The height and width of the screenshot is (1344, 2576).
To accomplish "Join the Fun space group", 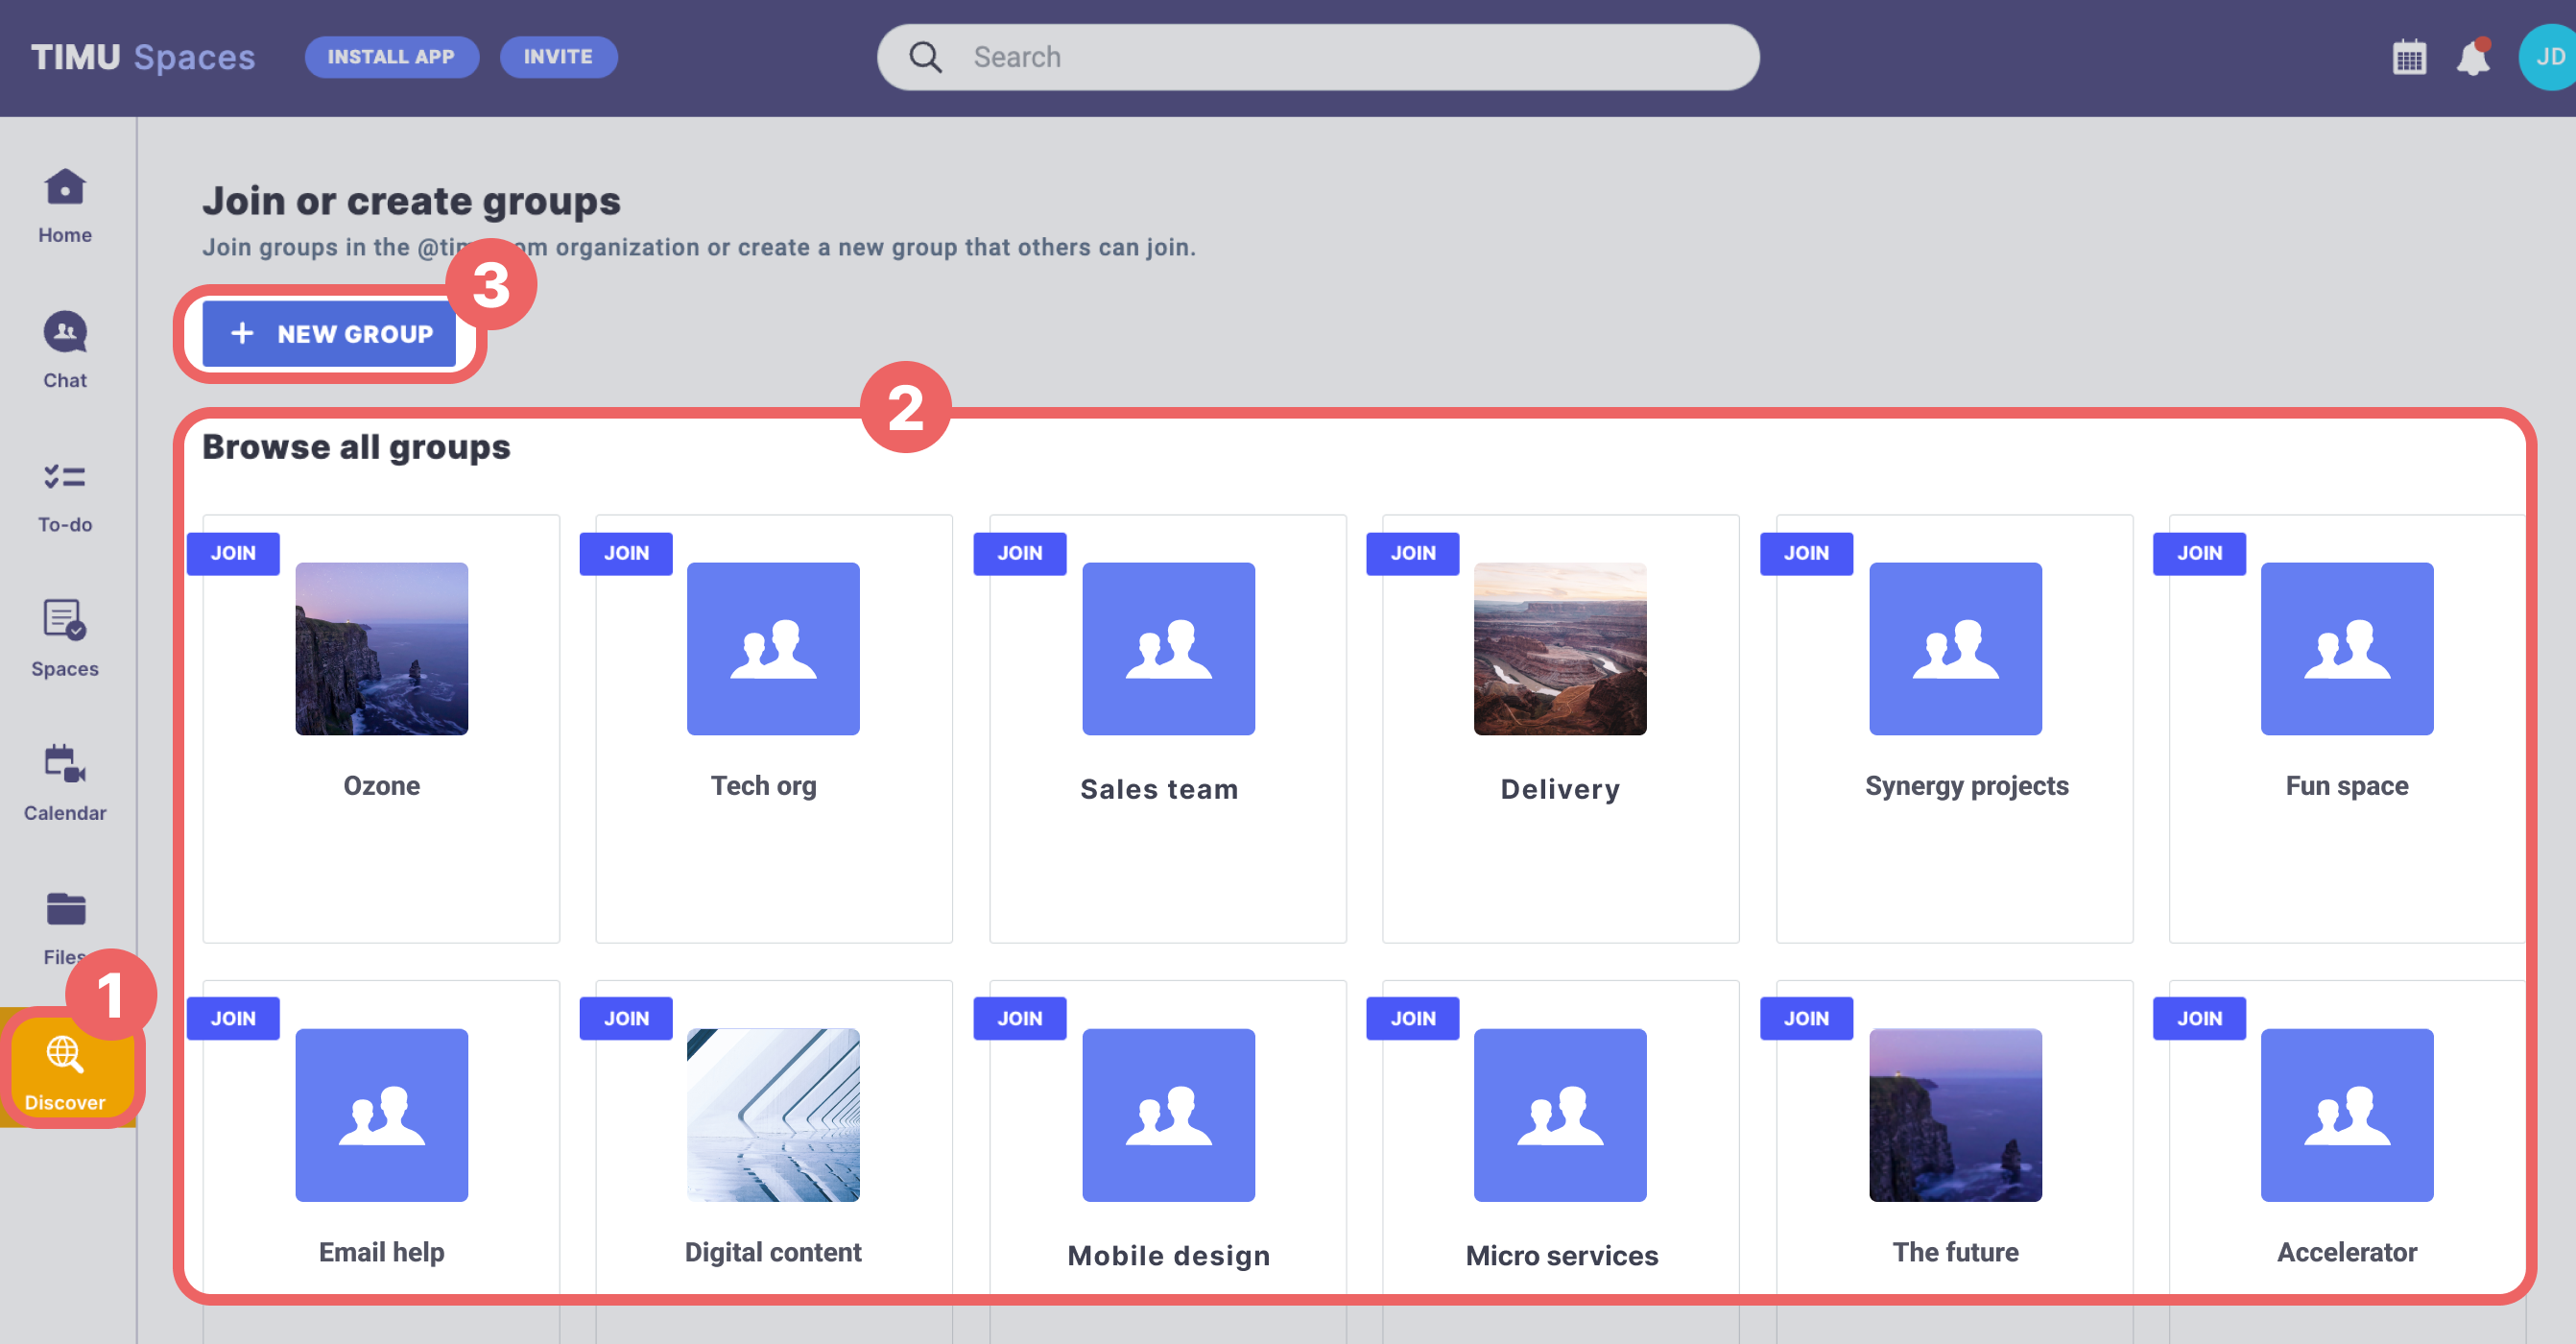I will pyautogui.click(x=2199, y=553).
